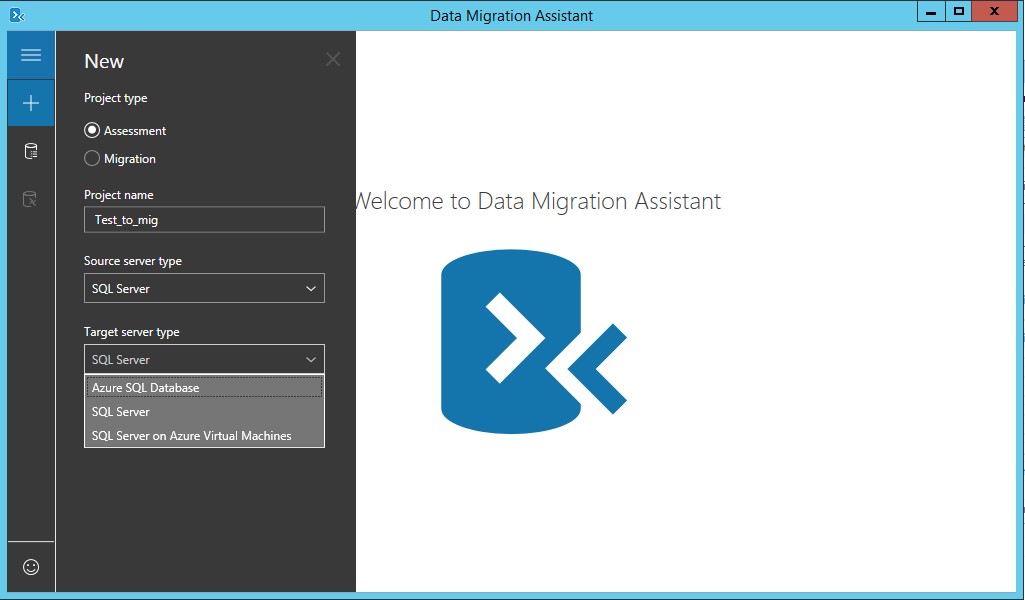Click the greyed database migration sidebar icon

click(x=30, y=199)
